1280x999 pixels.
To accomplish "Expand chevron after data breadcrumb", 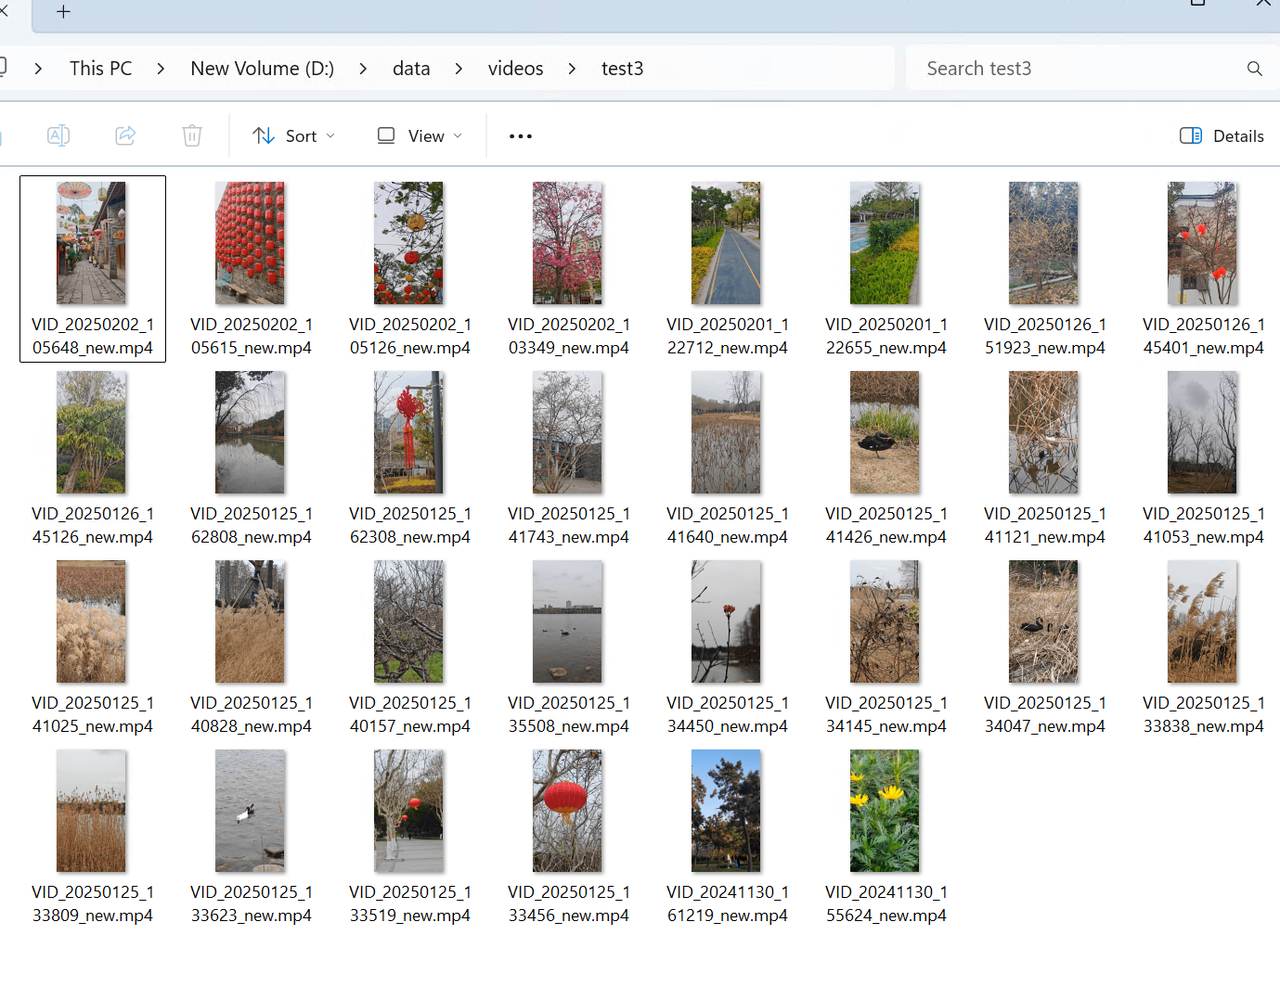I will point(458,68).
